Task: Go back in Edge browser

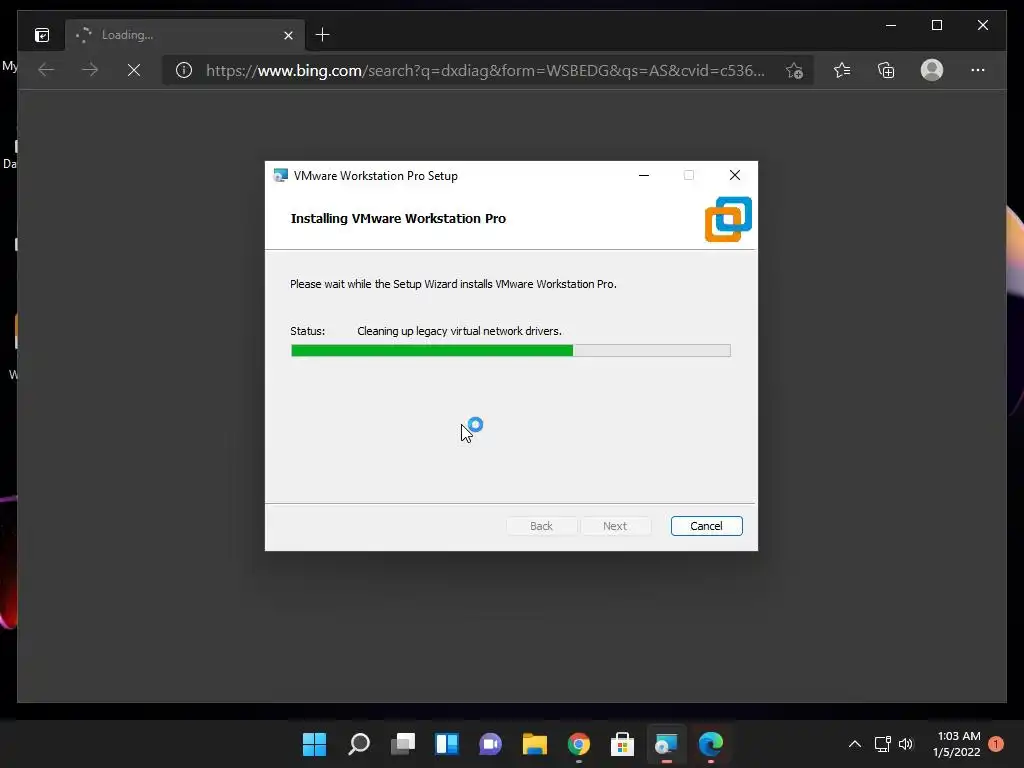Action: [46, 70]
